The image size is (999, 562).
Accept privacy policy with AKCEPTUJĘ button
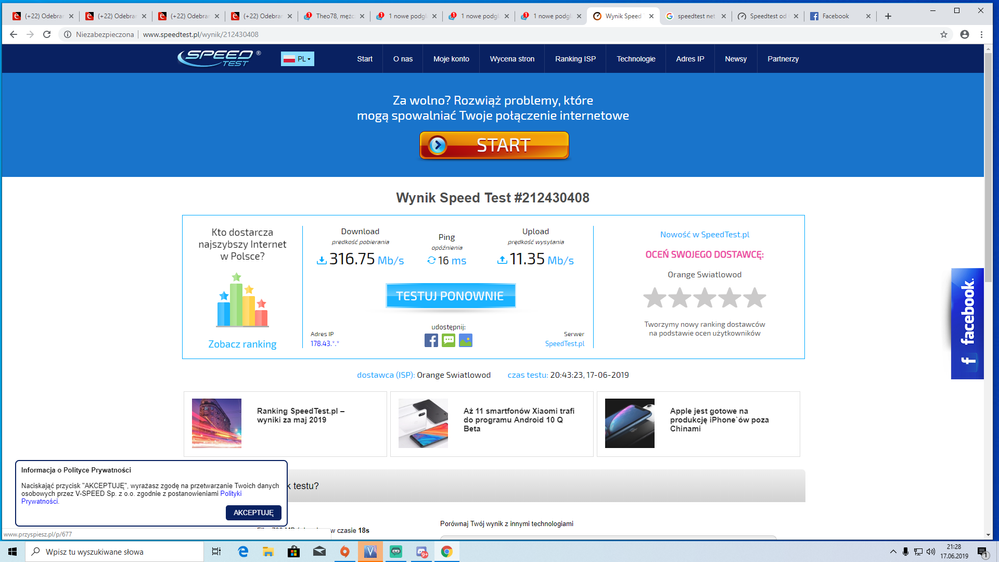coord(253,512)
